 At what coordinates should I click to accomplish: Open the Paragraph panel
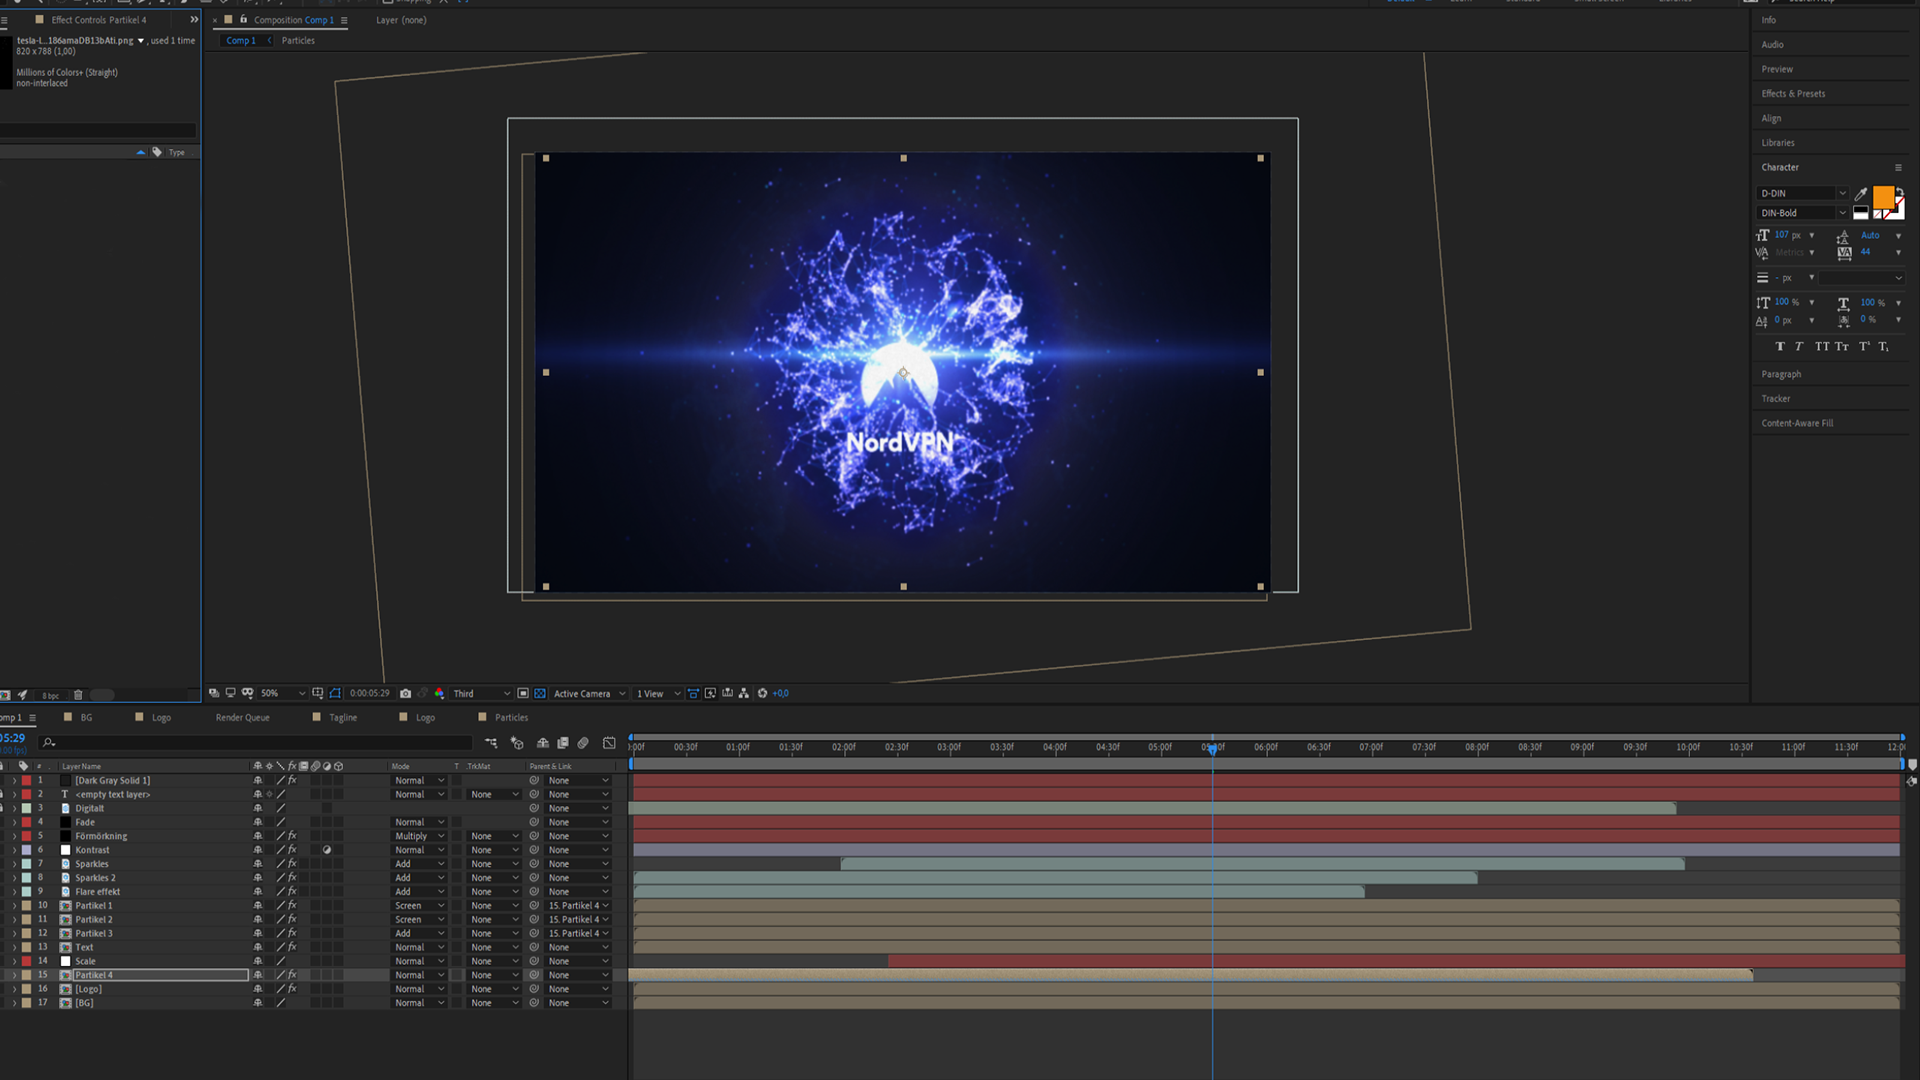tap(1781, 374)
